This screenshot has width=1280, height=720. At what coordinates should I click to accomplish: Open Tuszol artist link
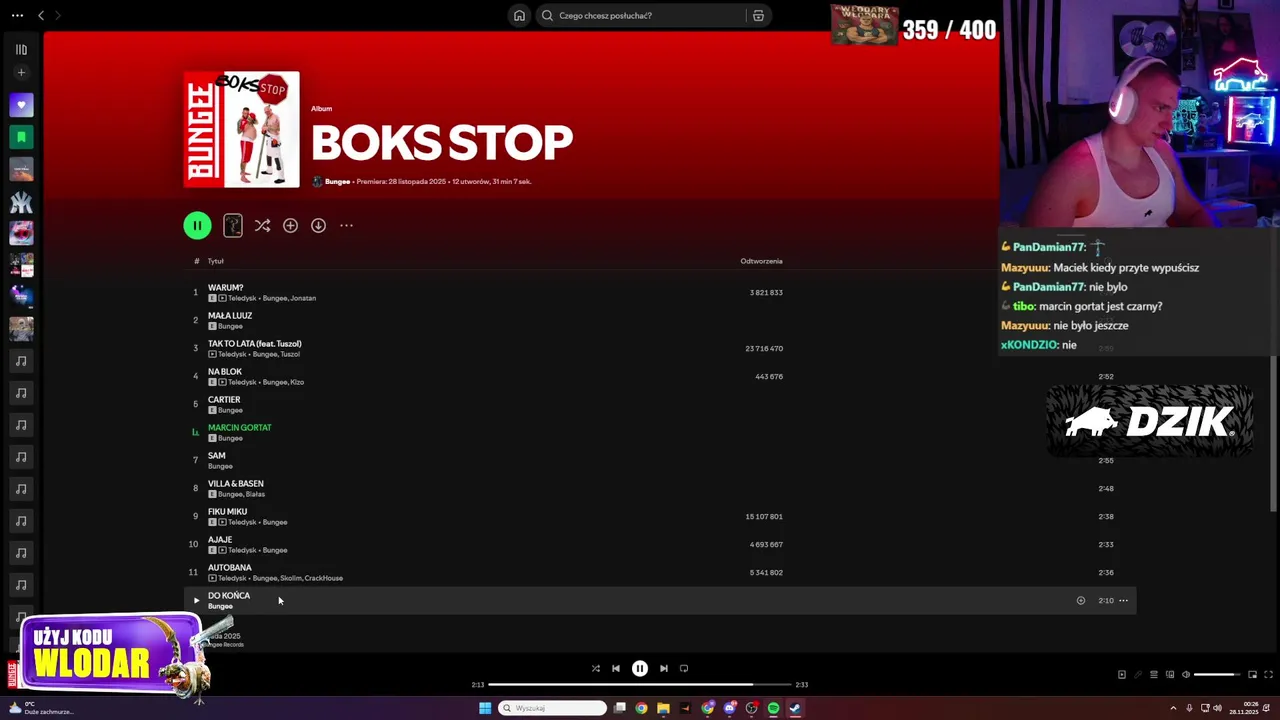tap(290, 354)
